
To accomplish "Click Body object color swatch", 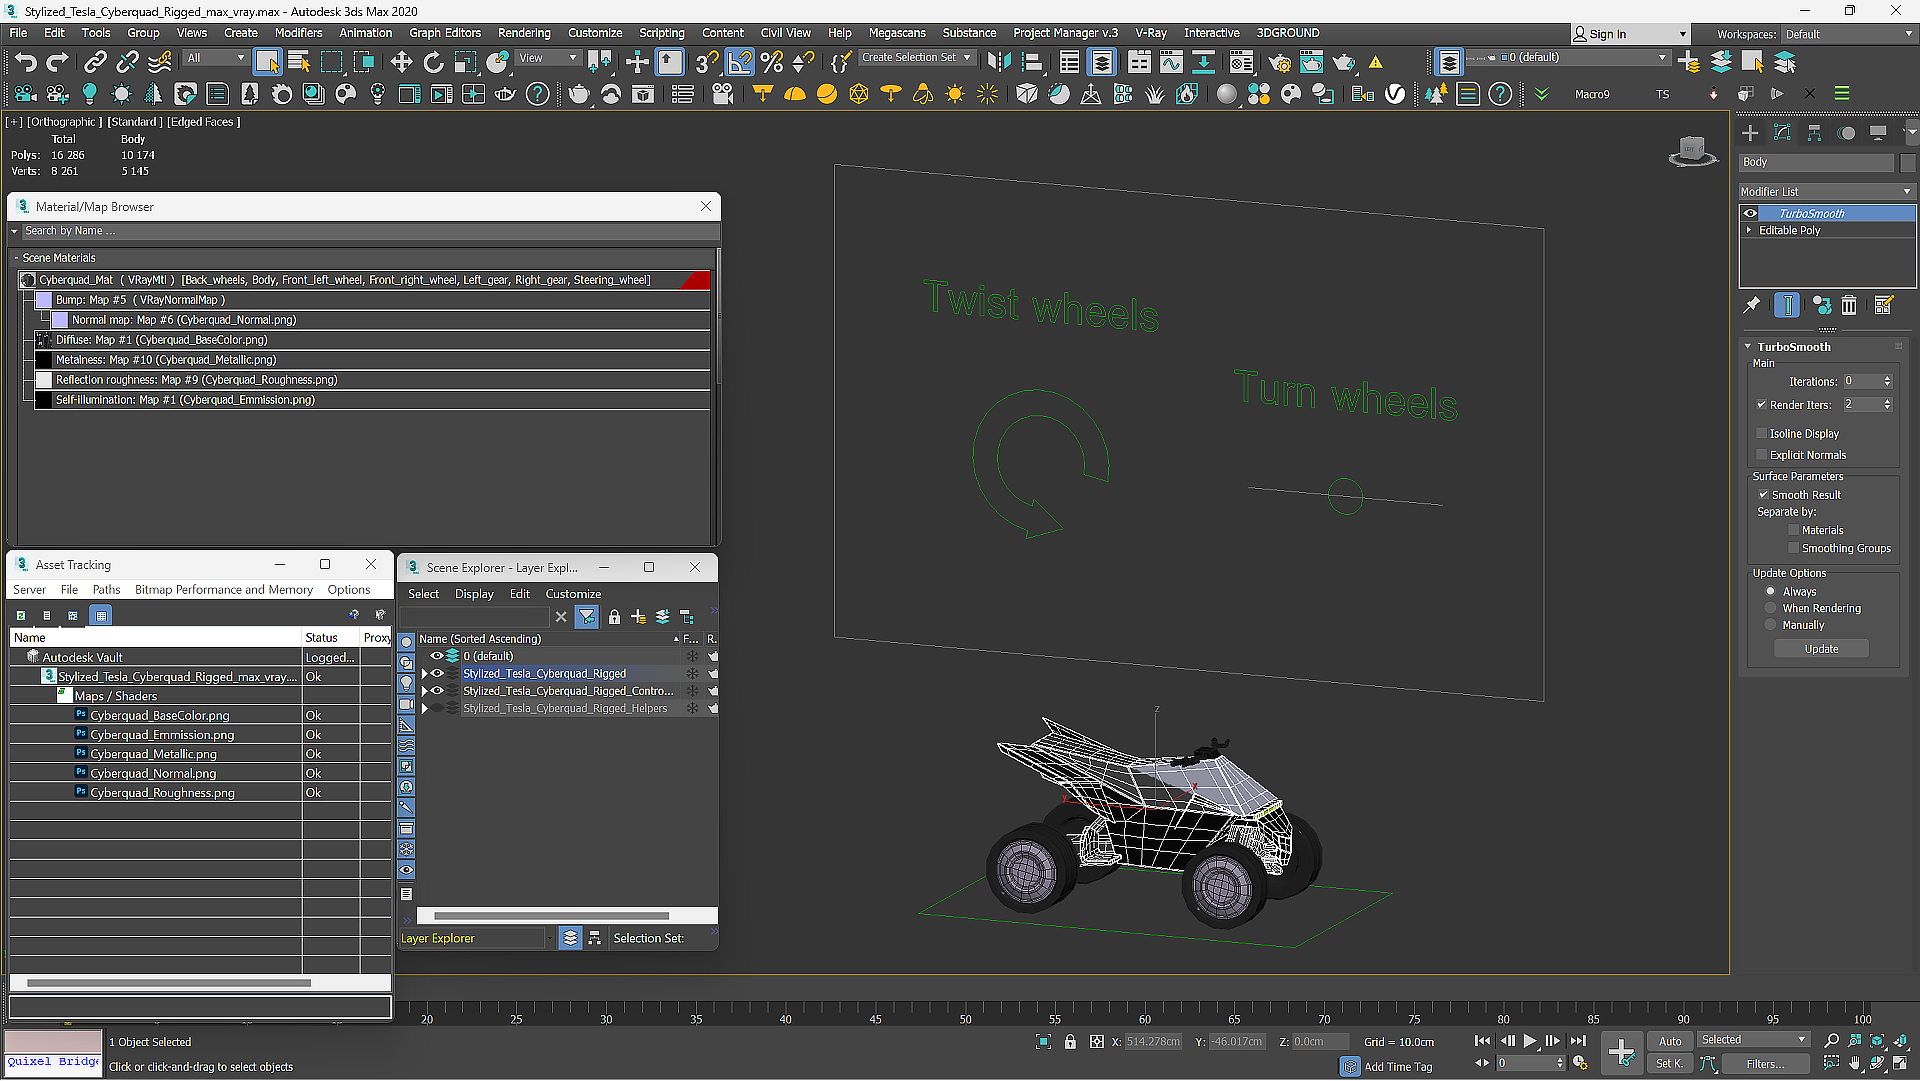I will tap(1908, 162).
